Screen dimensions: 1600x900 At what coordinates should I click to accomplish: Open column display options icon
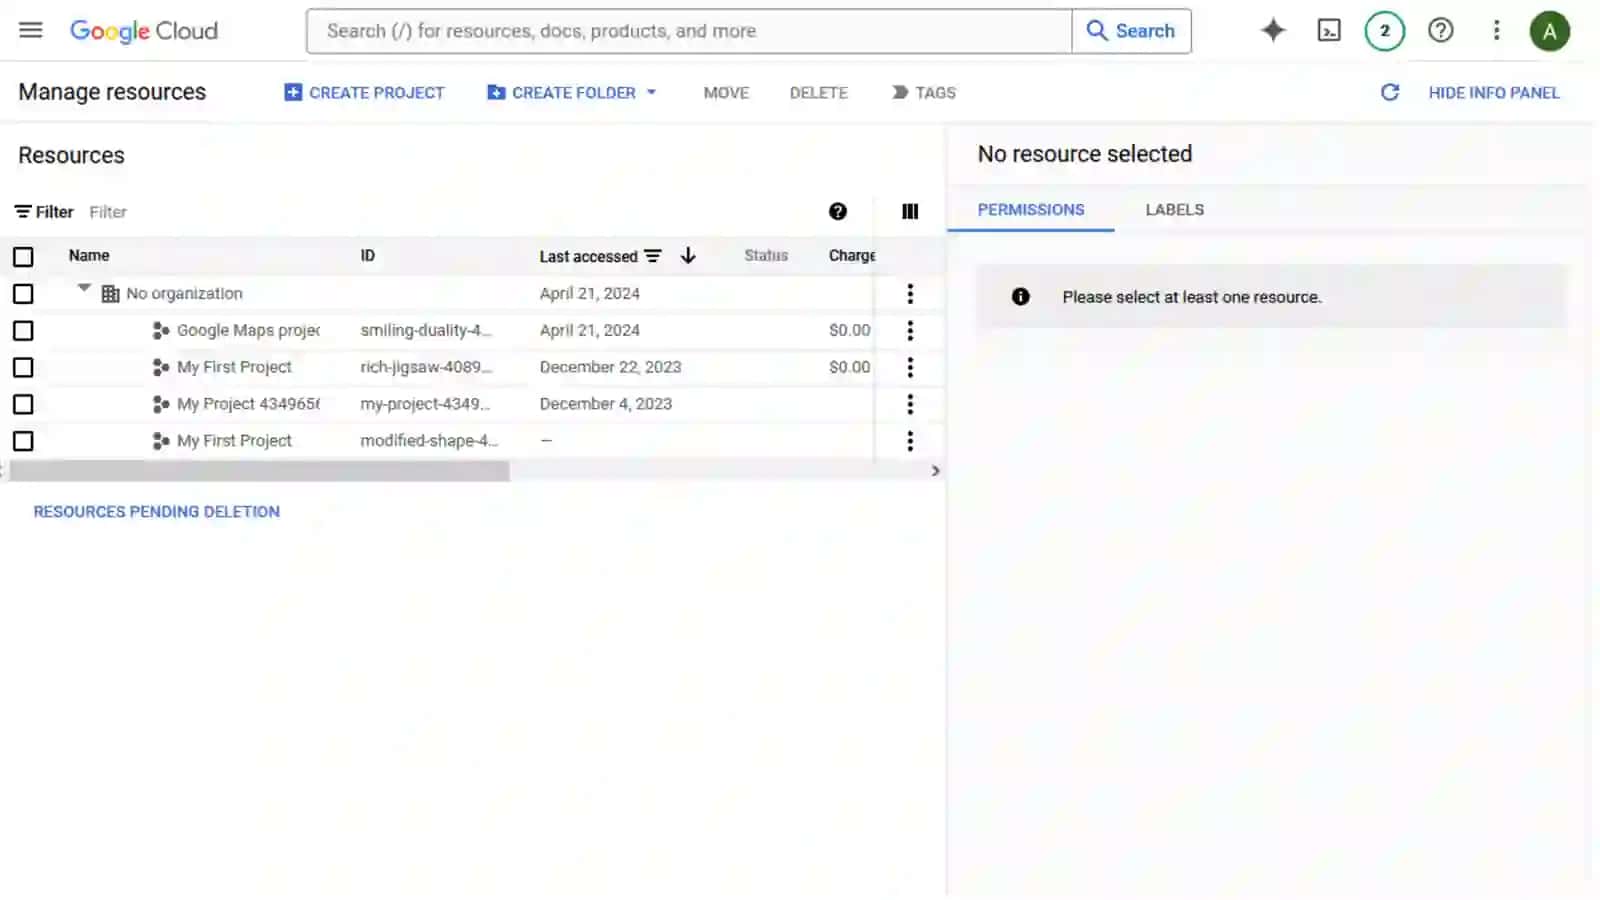click(x=910, y=211)
